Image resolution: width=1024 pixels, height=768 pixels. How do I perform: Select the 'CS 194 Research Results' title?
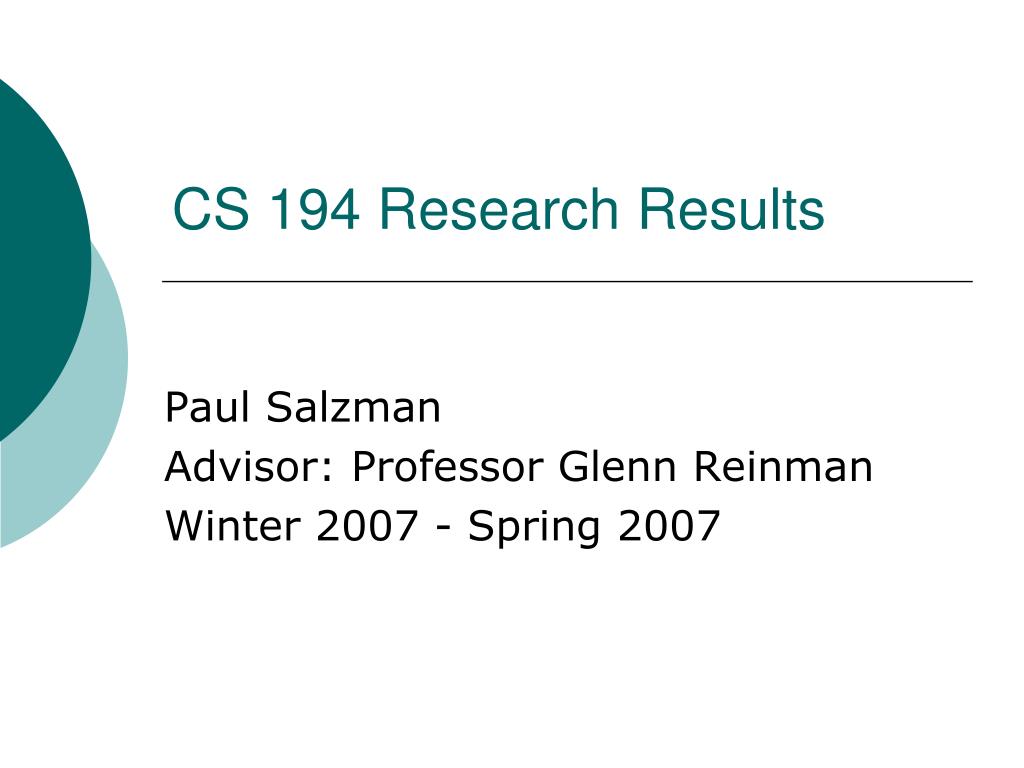(498, 209)
